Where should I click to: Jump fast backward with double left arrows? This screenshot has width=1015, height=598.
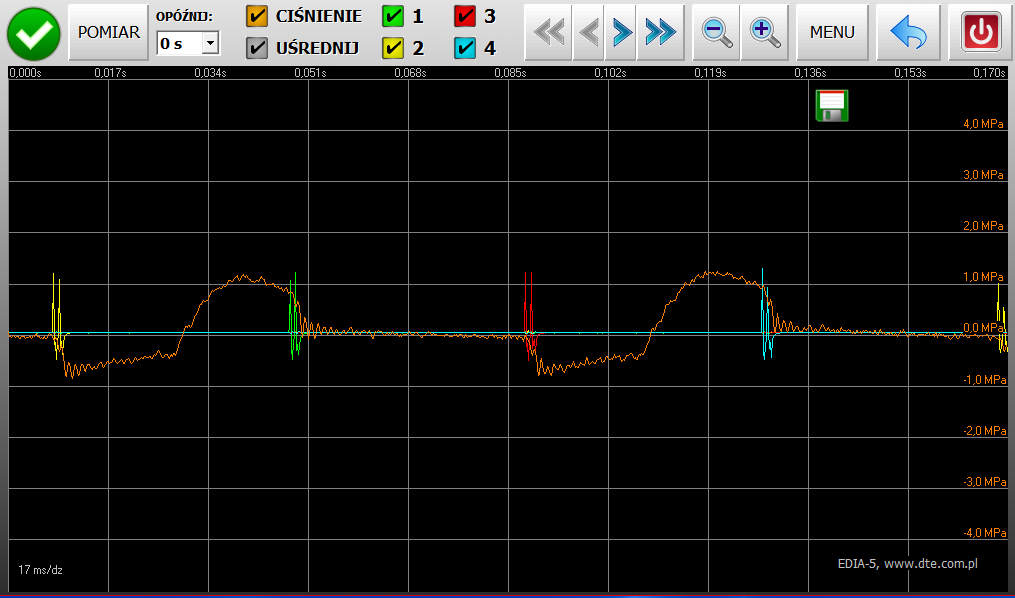coord(548,32)
